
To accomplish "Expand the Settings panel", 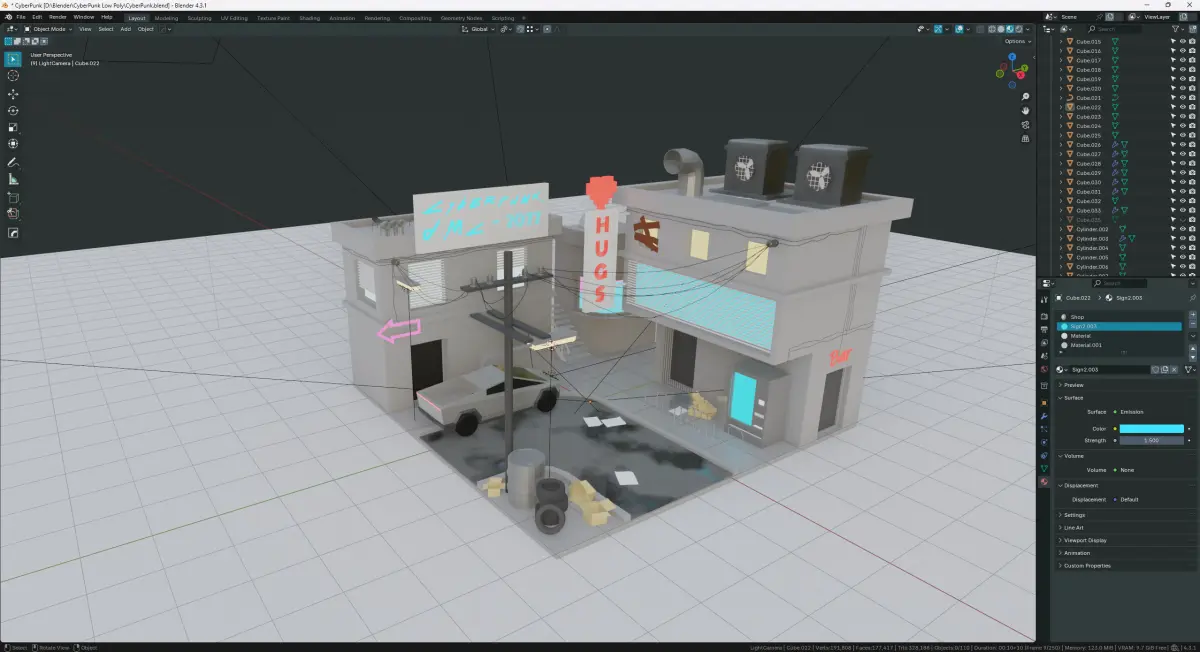I will tap(1074, 515).
